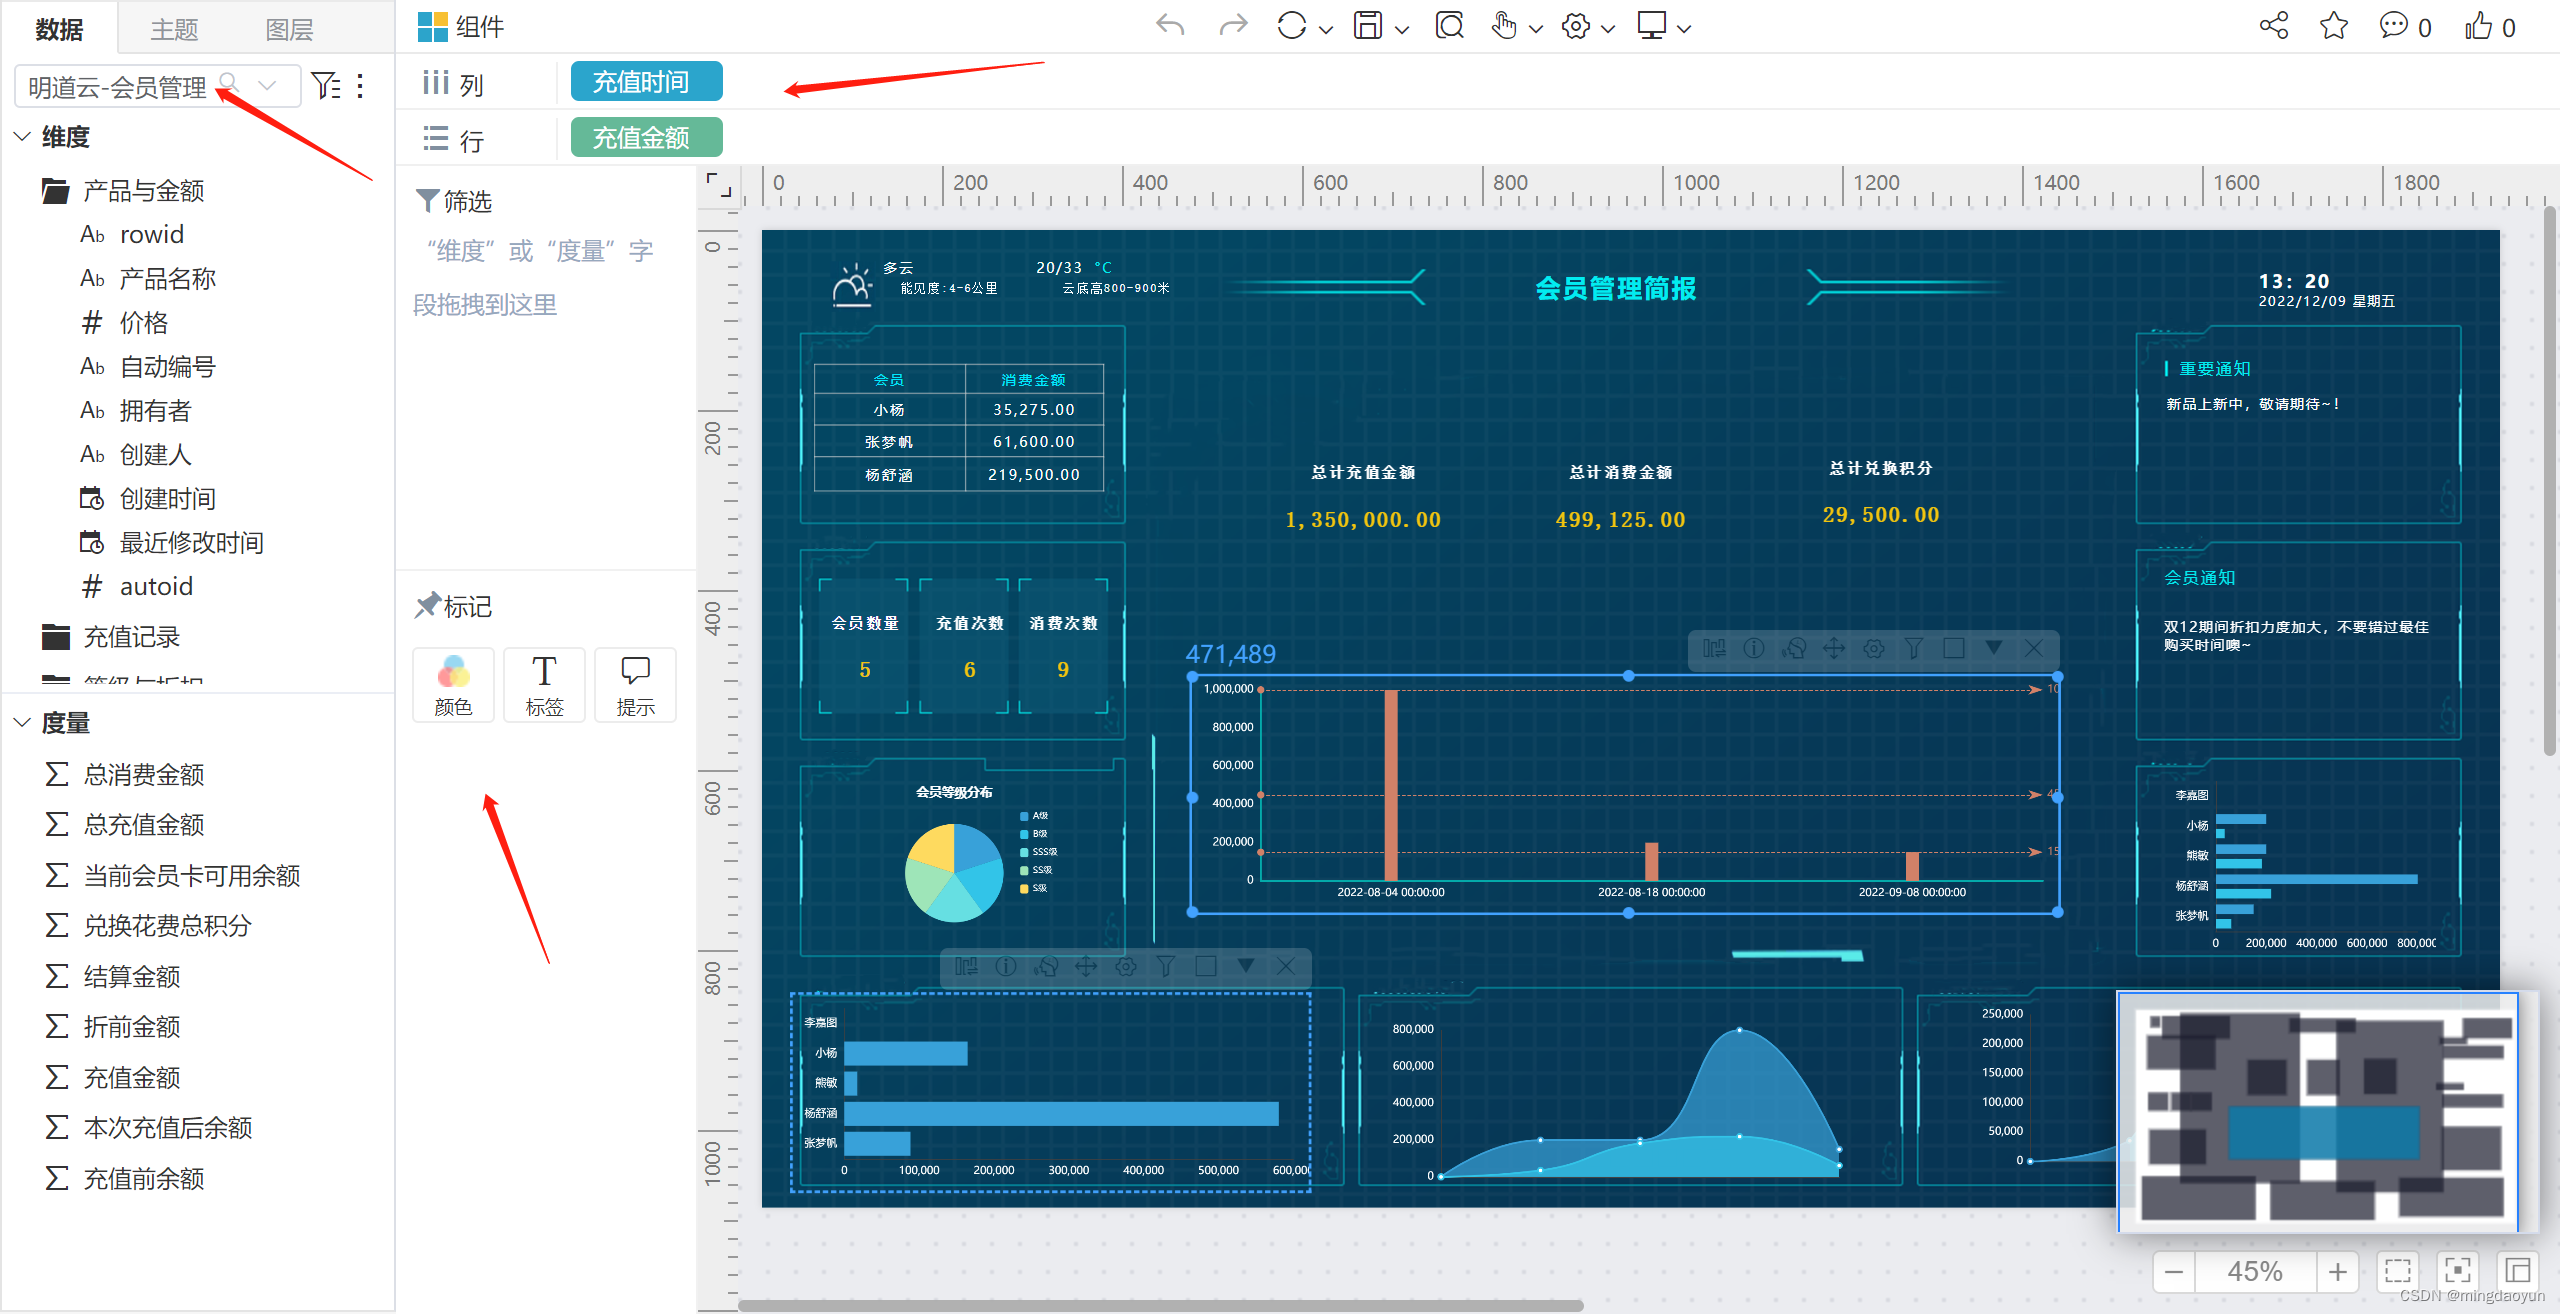Select the 产品名称 dimension field
The image size is (2560, 1314).
148,278
